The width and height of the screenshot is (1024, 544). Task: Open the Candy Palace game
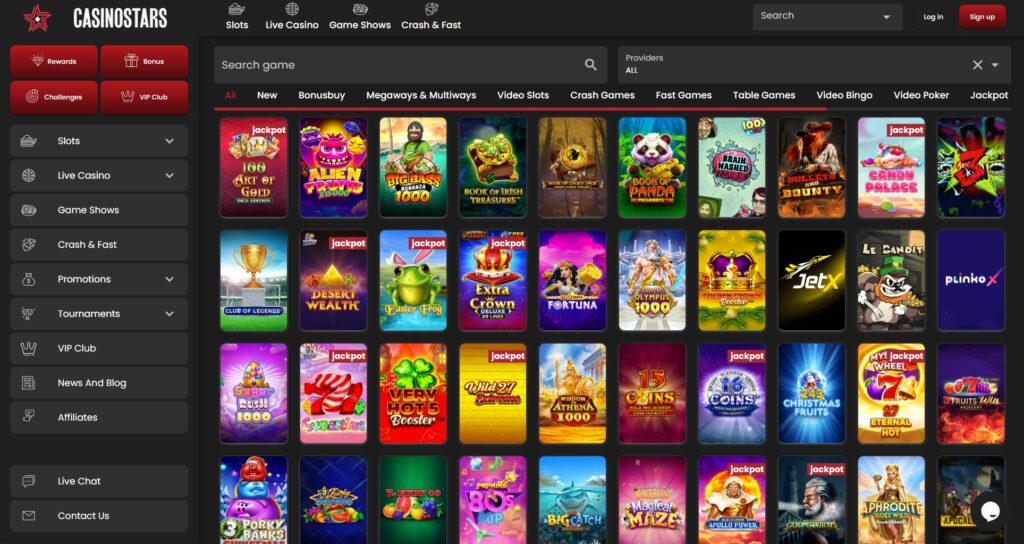(x=891, y=167)
